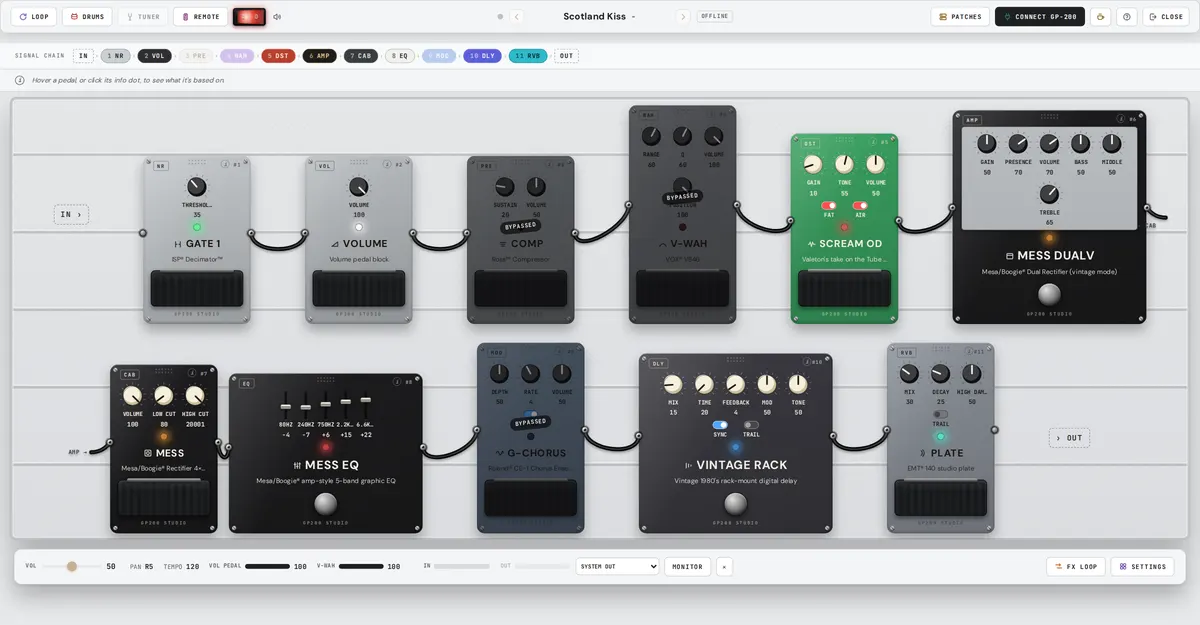This screenshot has height=625, width=1200.
Task: Toggle the AIR switch on SCREAM OD
Action: (x=860, y=205)
